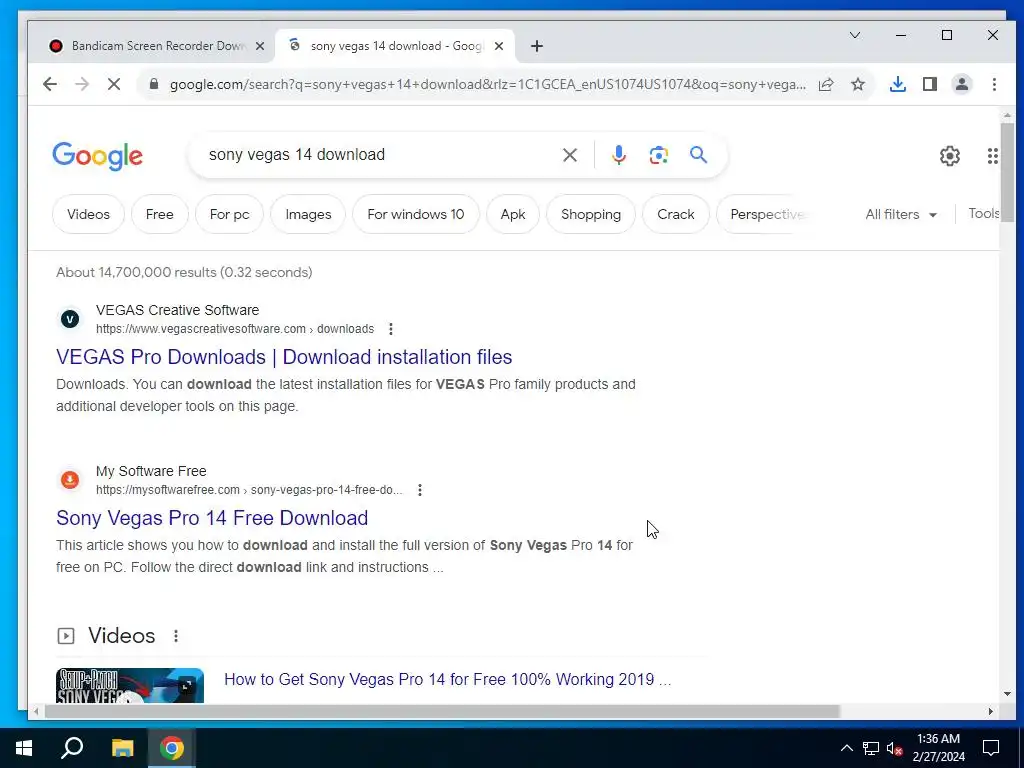1024x768 pixels.
Task: Open VEGAS Pro Downloads result link
Action: pos(284,357)
